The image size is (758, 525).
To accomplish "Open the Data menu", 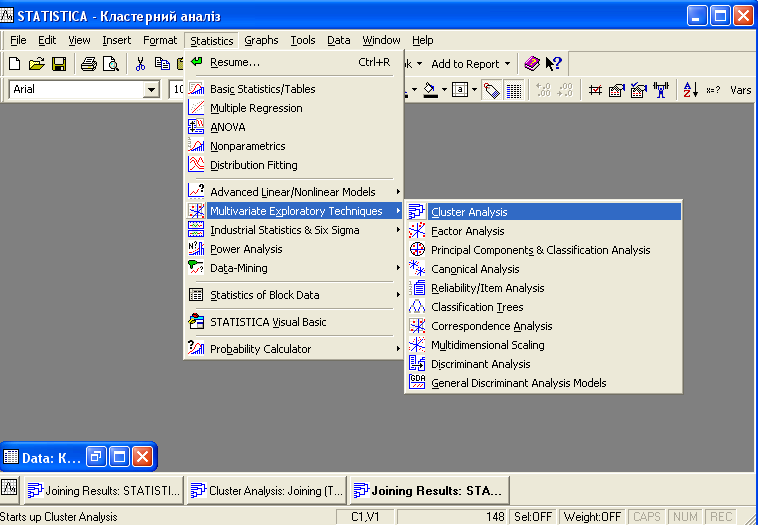I will click(338, 40).
